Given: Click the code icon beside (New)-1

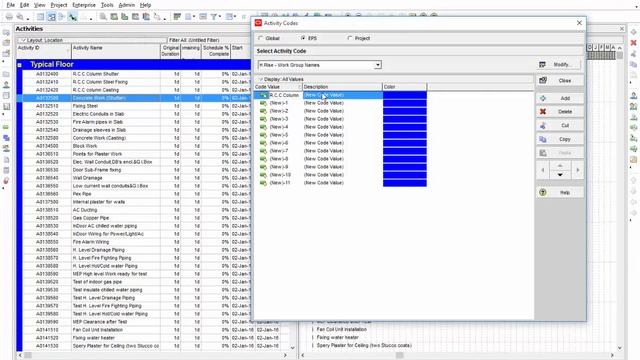Looking at the screenshot, I should (x=263, y=103).
